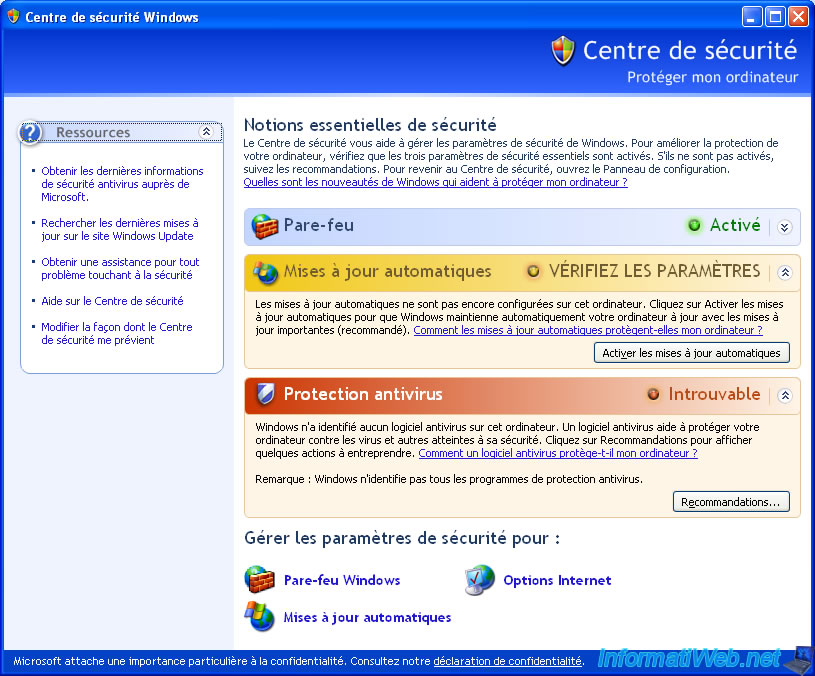The height and width of the screenshot is (676, 815).
Task: Click the Ressources panel title text
Action: coord(93,132)
